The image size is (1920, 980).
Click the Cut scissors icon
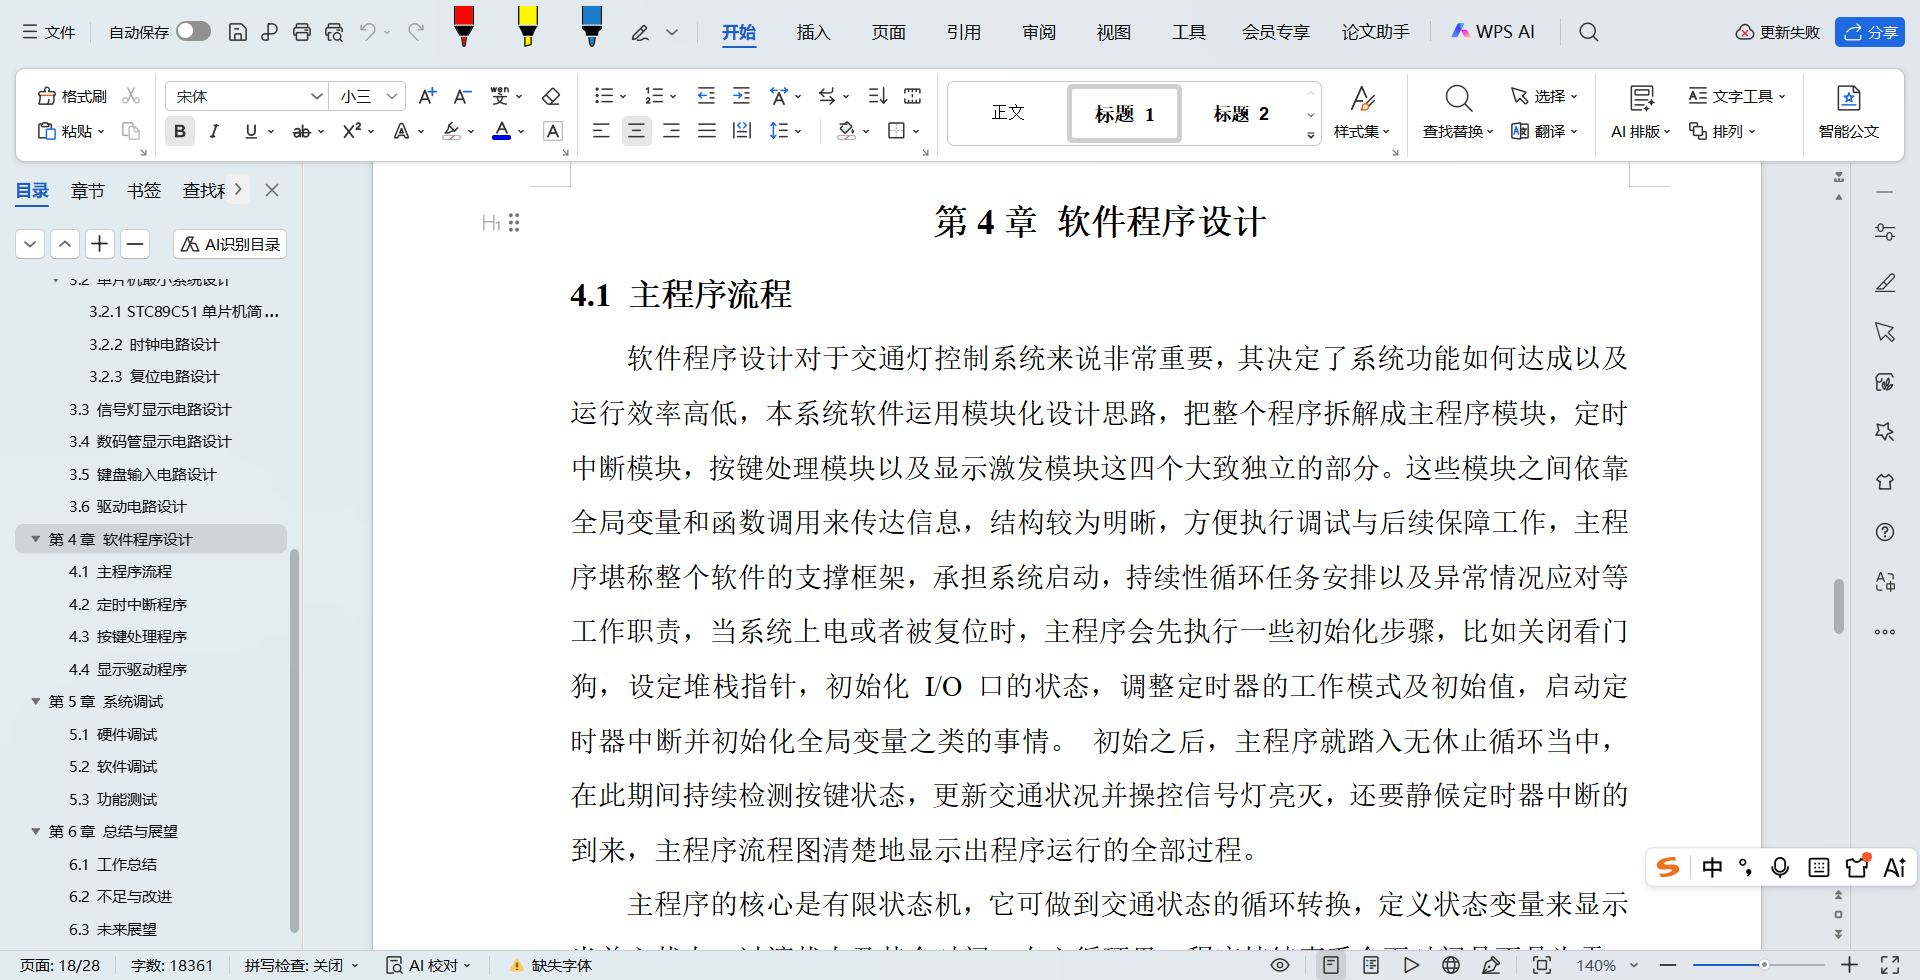pyautogui.click(x=131, y=96)
